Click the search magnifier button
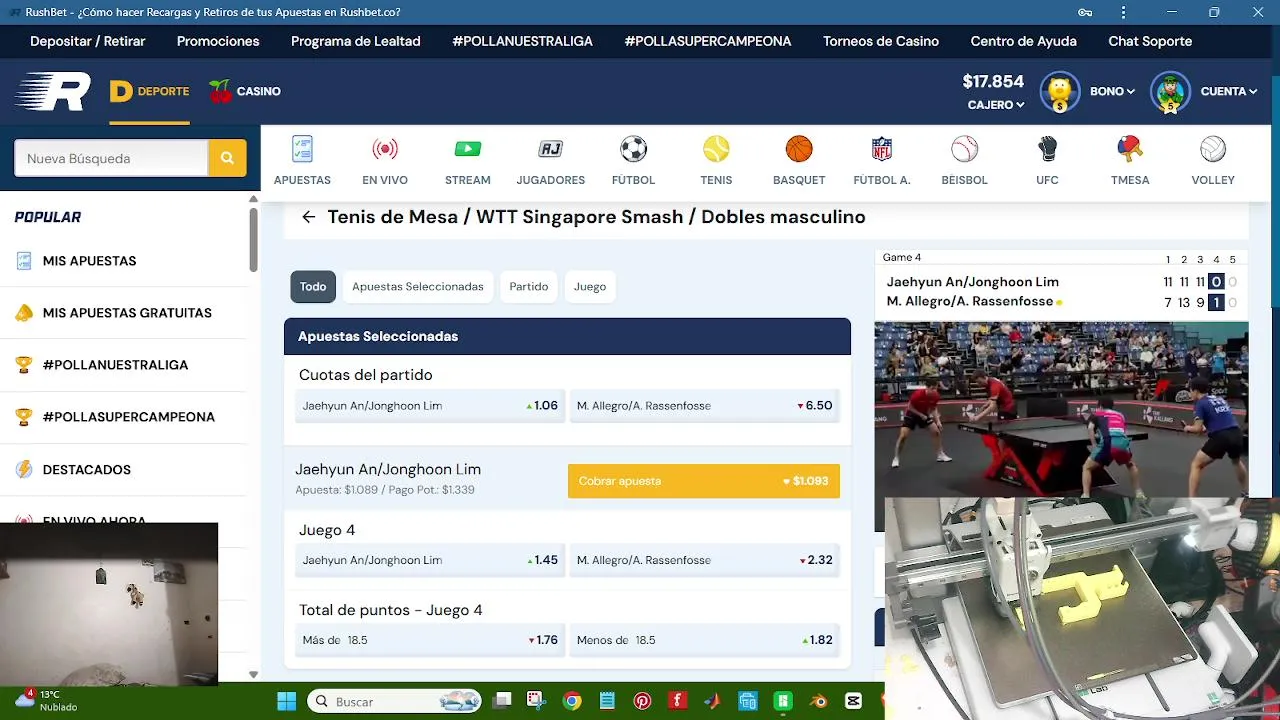 (x=227, y=158)
